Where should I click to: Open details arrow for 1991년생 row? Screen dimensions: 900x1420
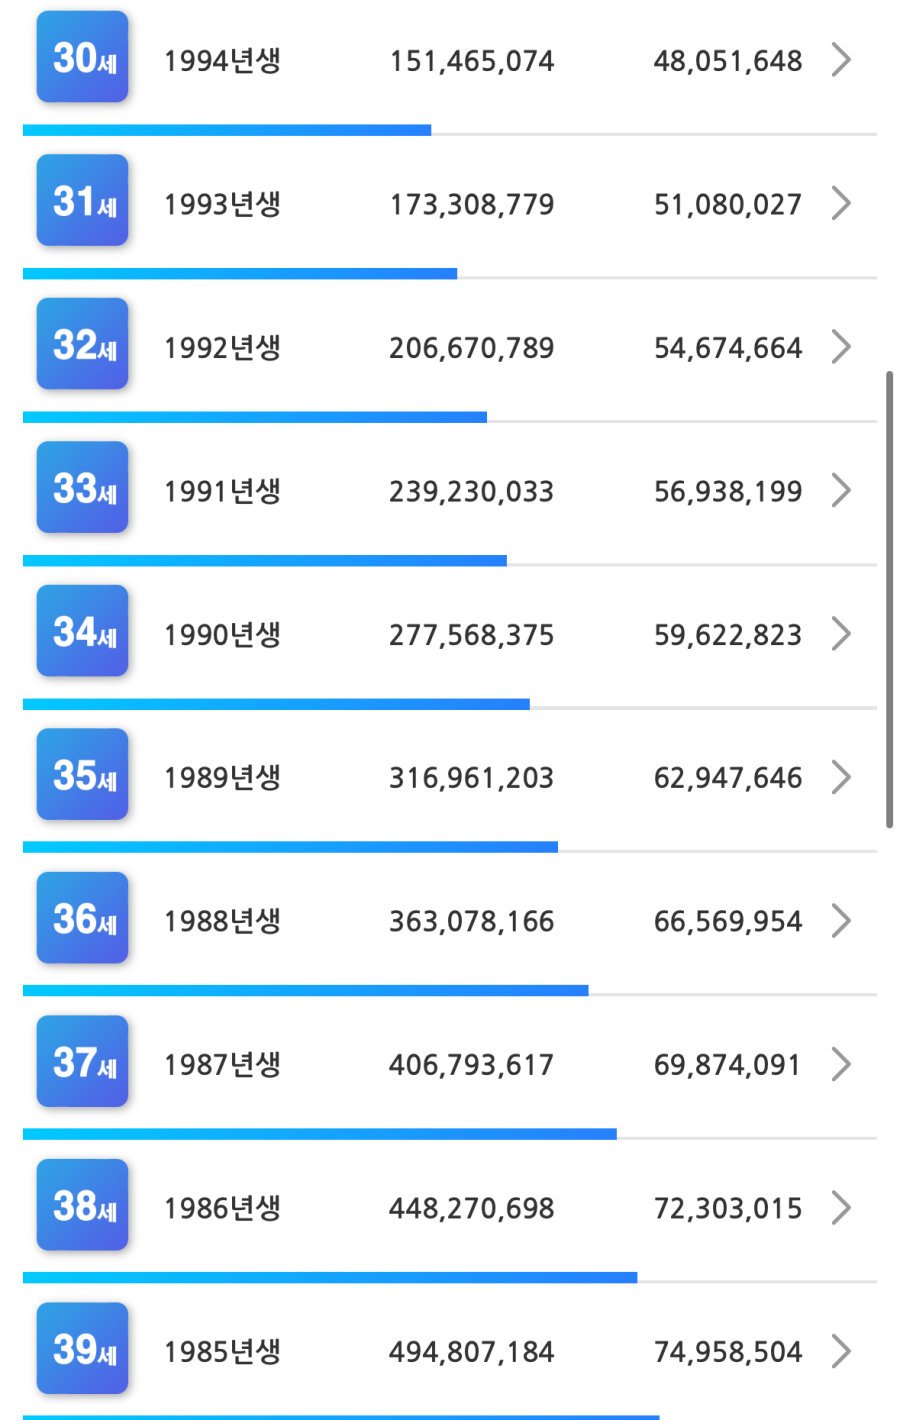841,491
